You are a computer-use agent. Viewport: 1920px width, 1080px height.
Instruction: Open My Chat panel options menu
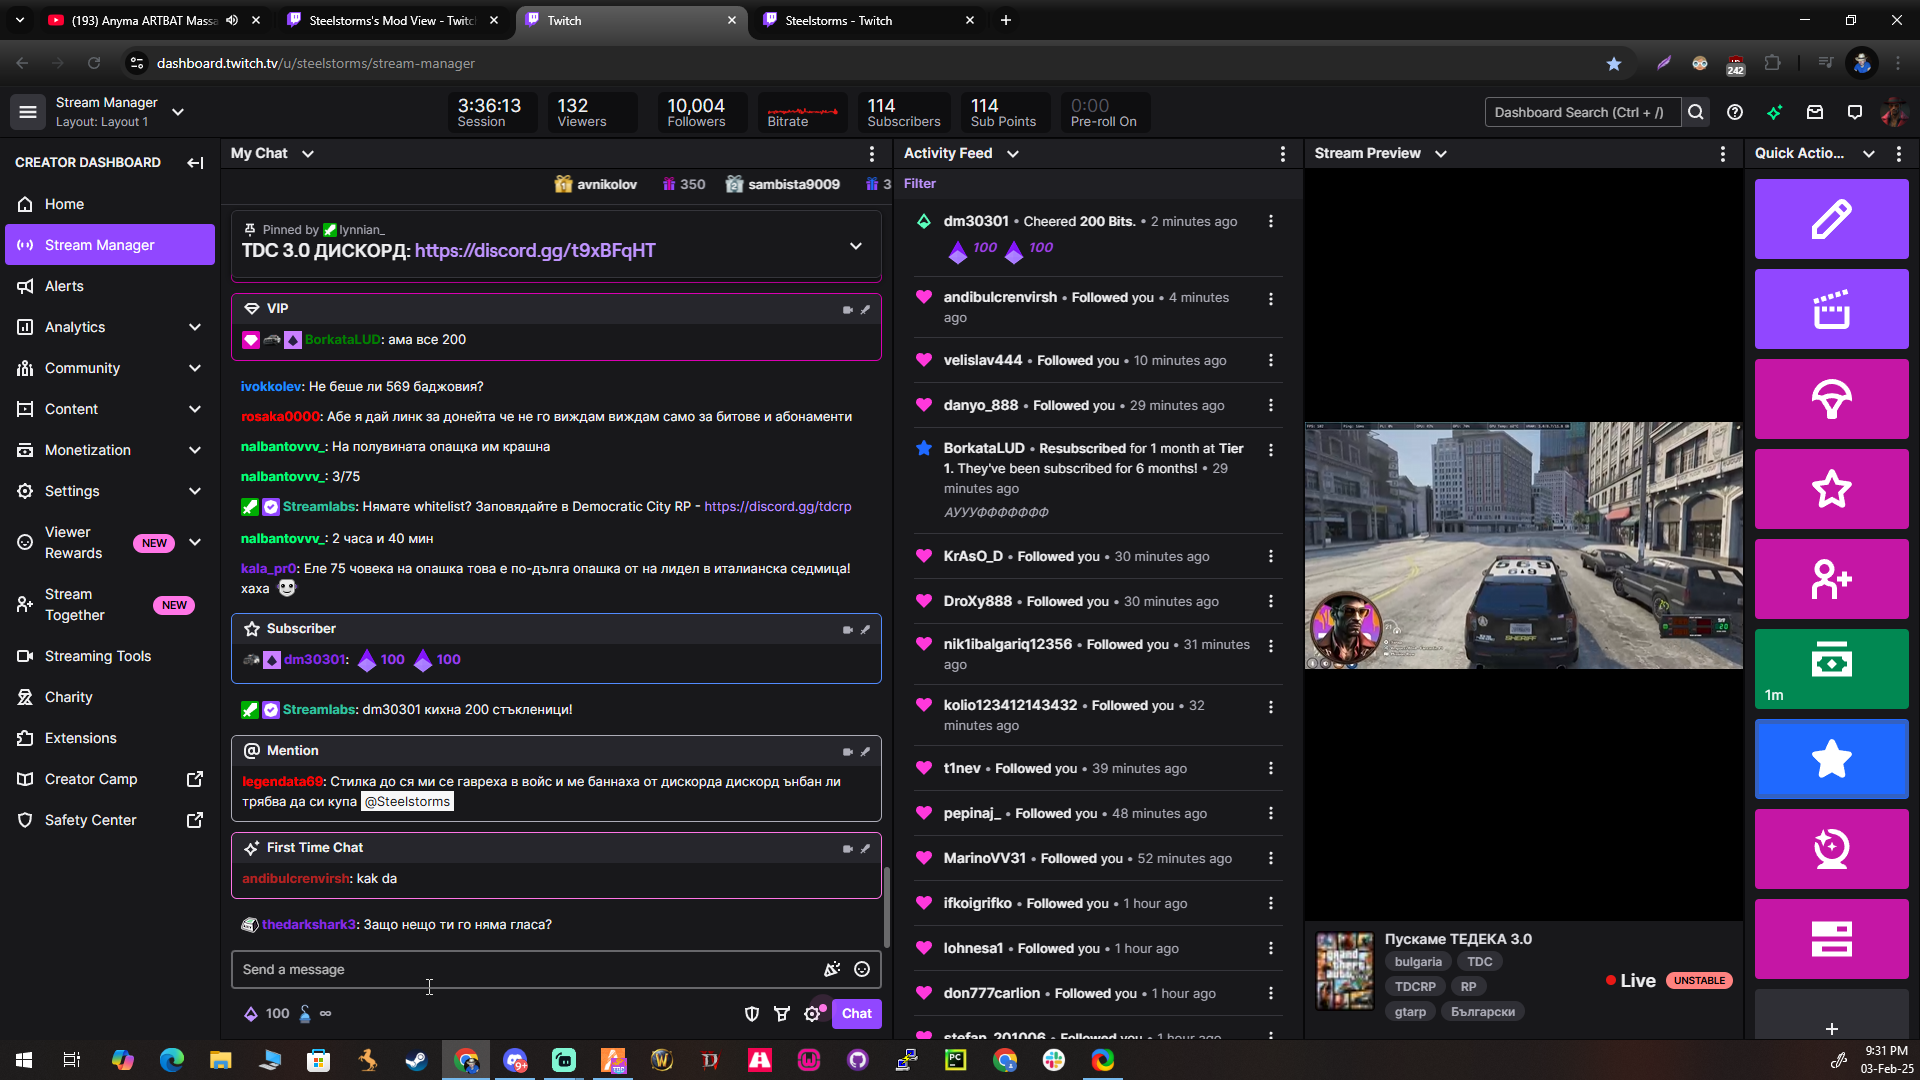(872, 154)
